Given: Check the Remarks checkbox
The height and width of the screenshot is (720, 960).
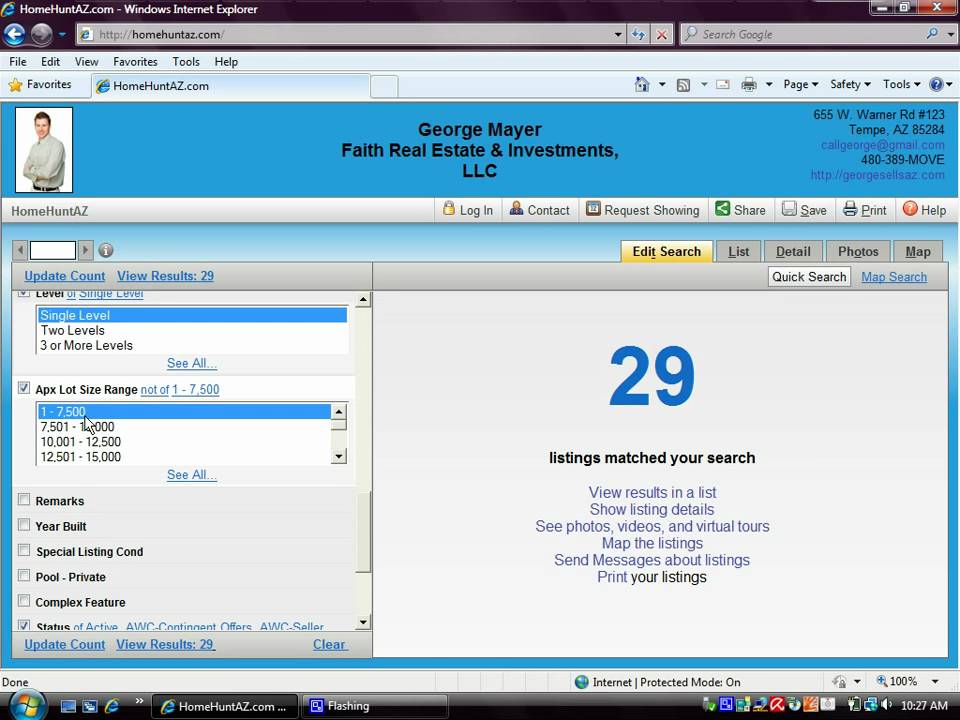Looking at the screenshot, I should (24, 500).
